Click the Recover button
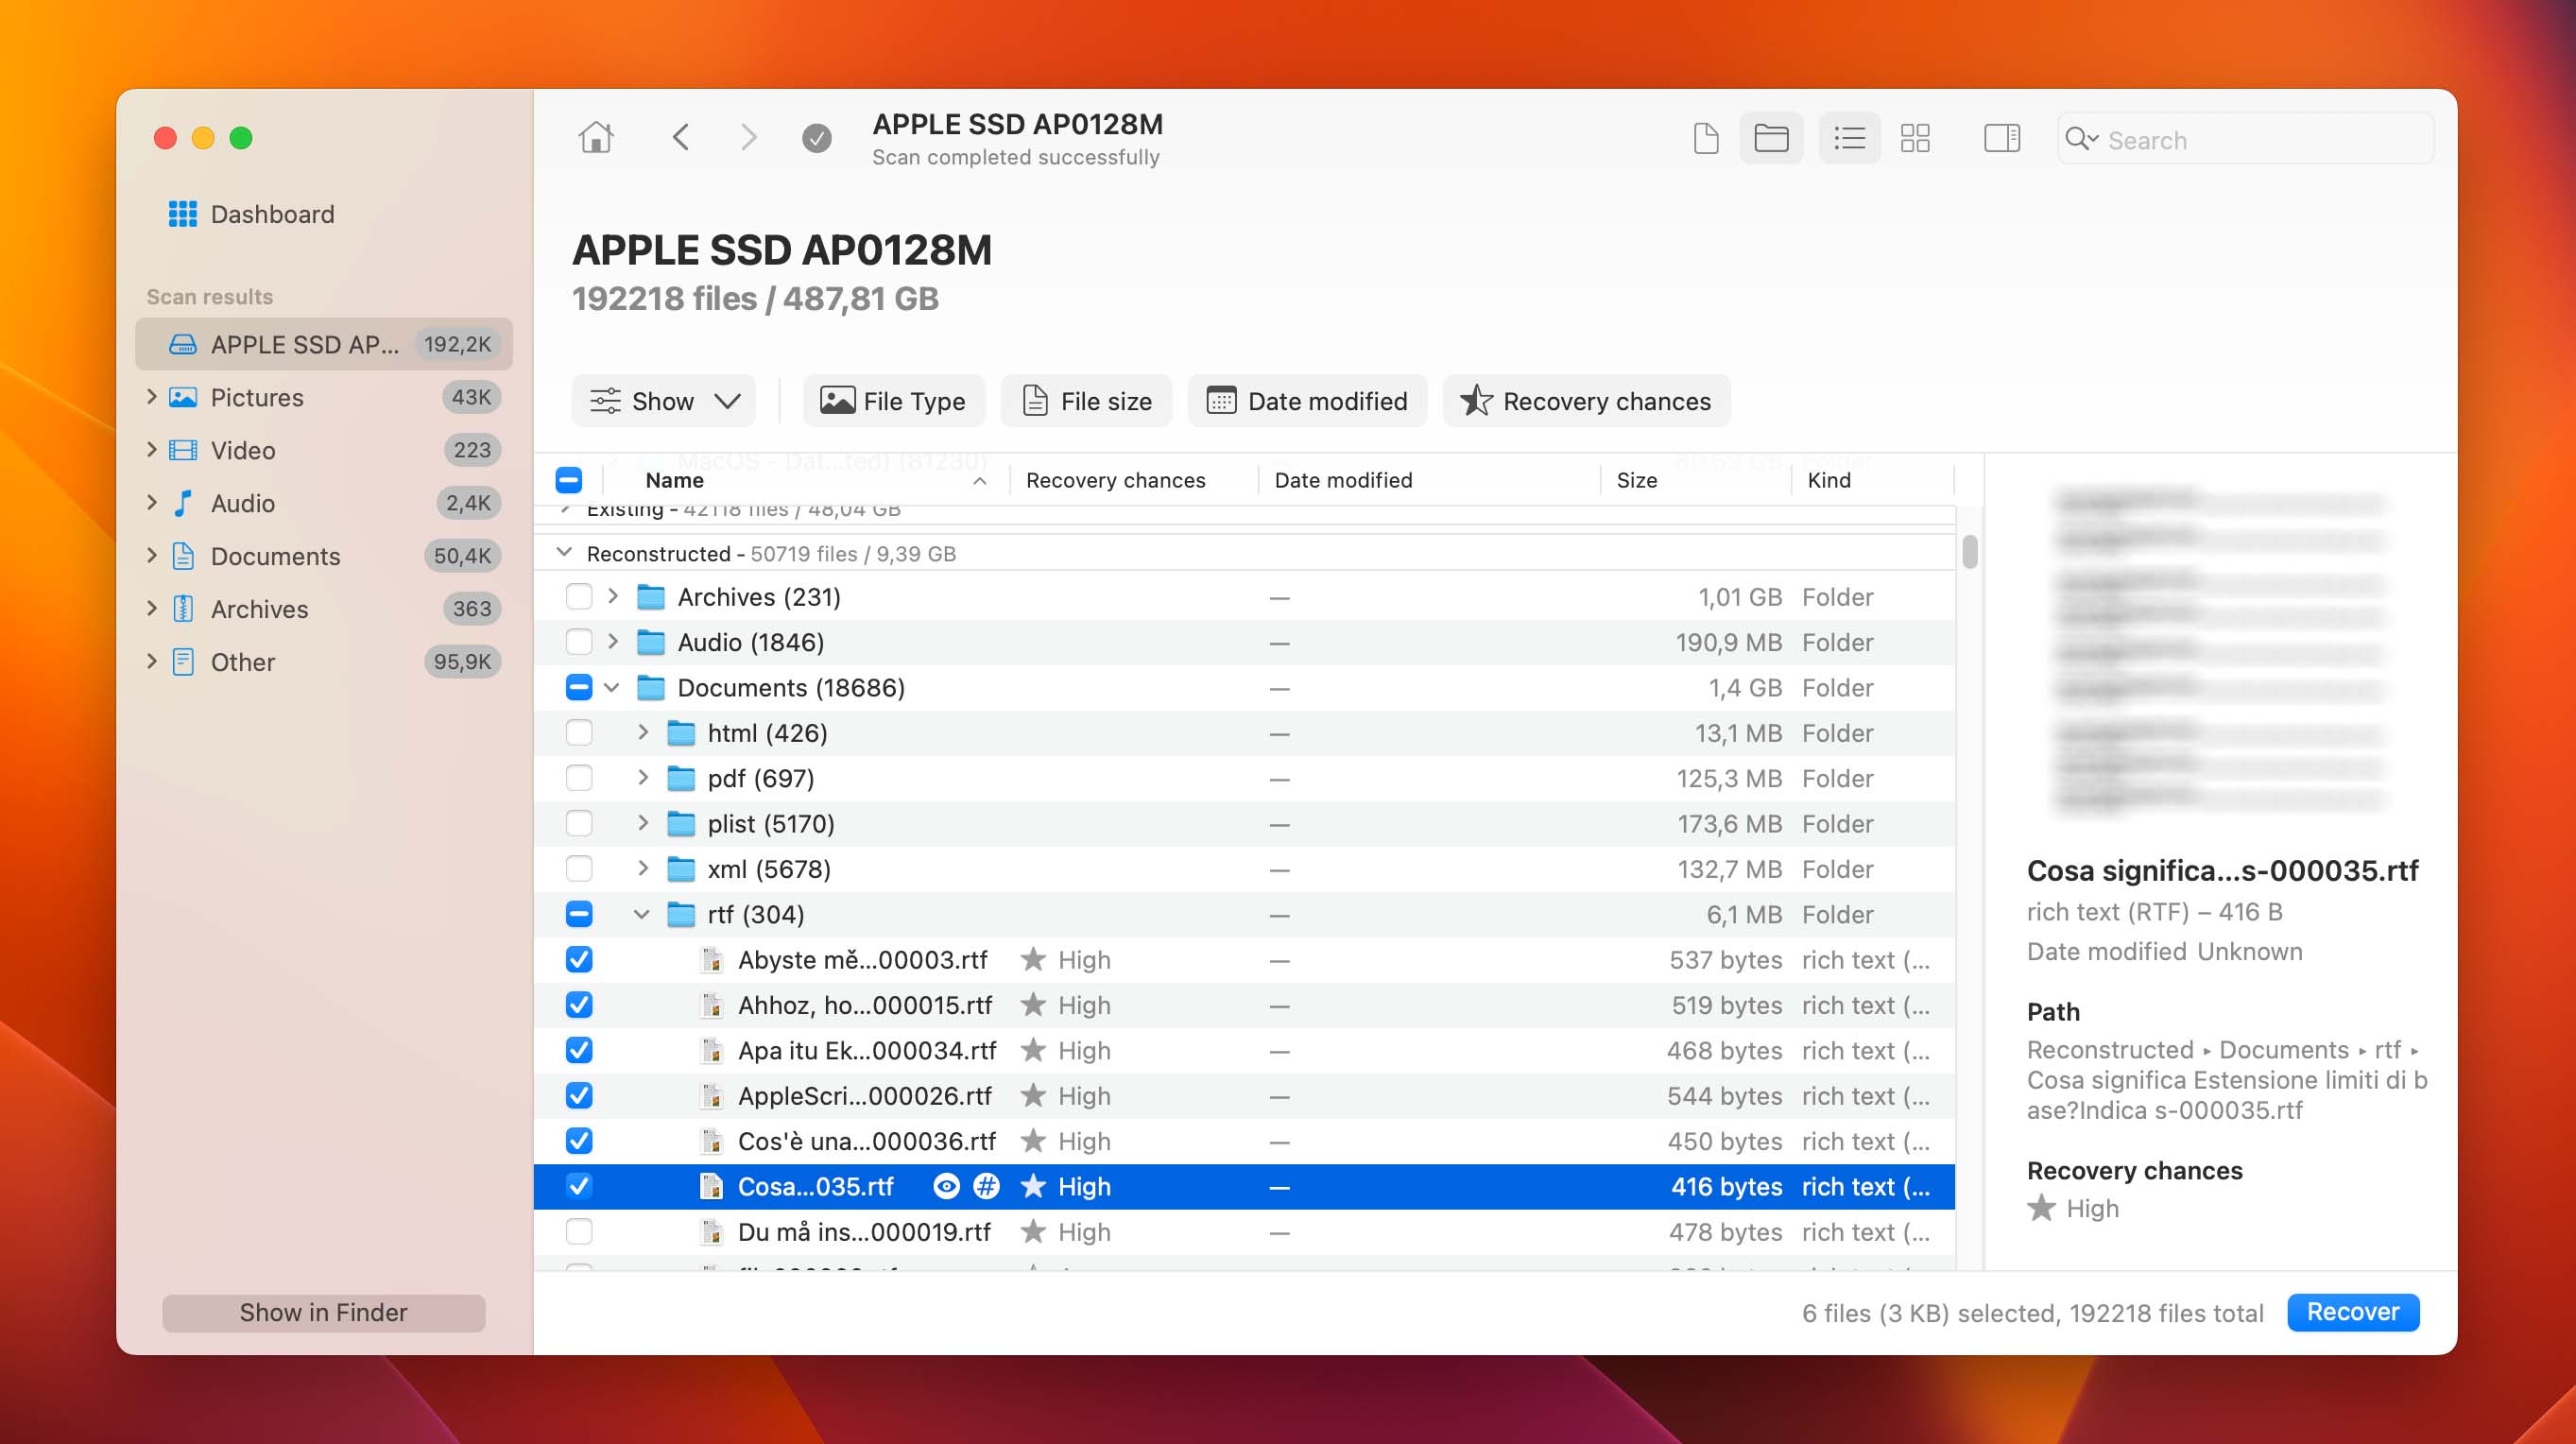The image size is (2576, 1444). coord(2352,1312)
